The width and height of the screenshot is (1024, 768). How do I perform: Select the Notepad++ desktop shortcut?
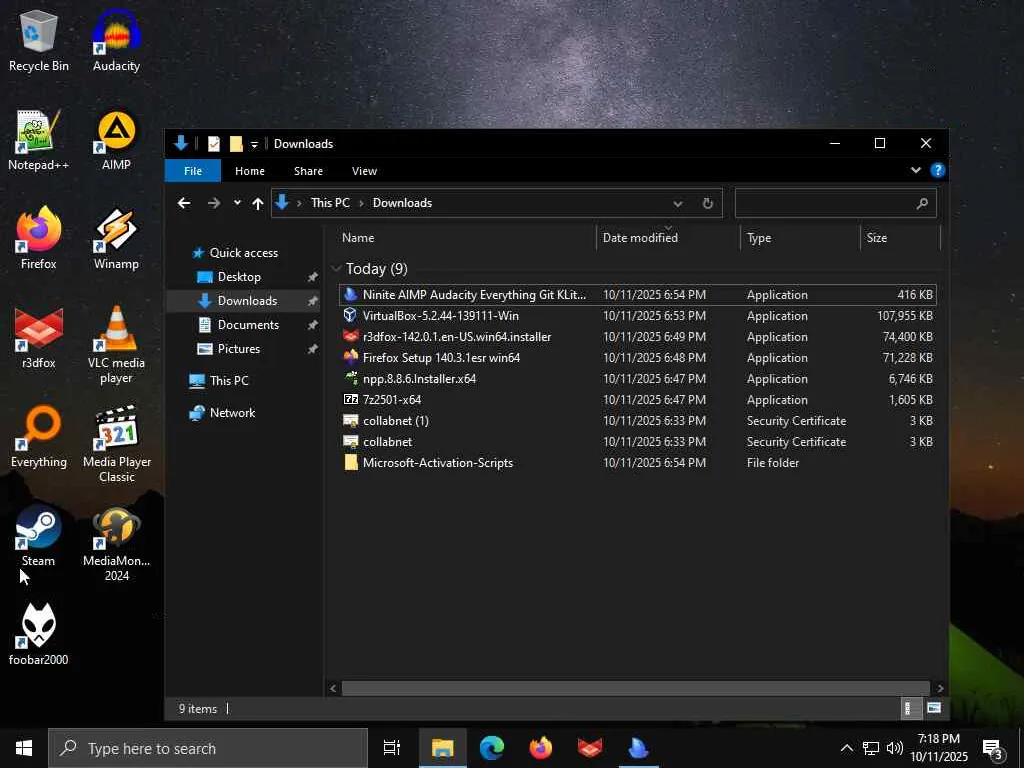pos(39,140)
